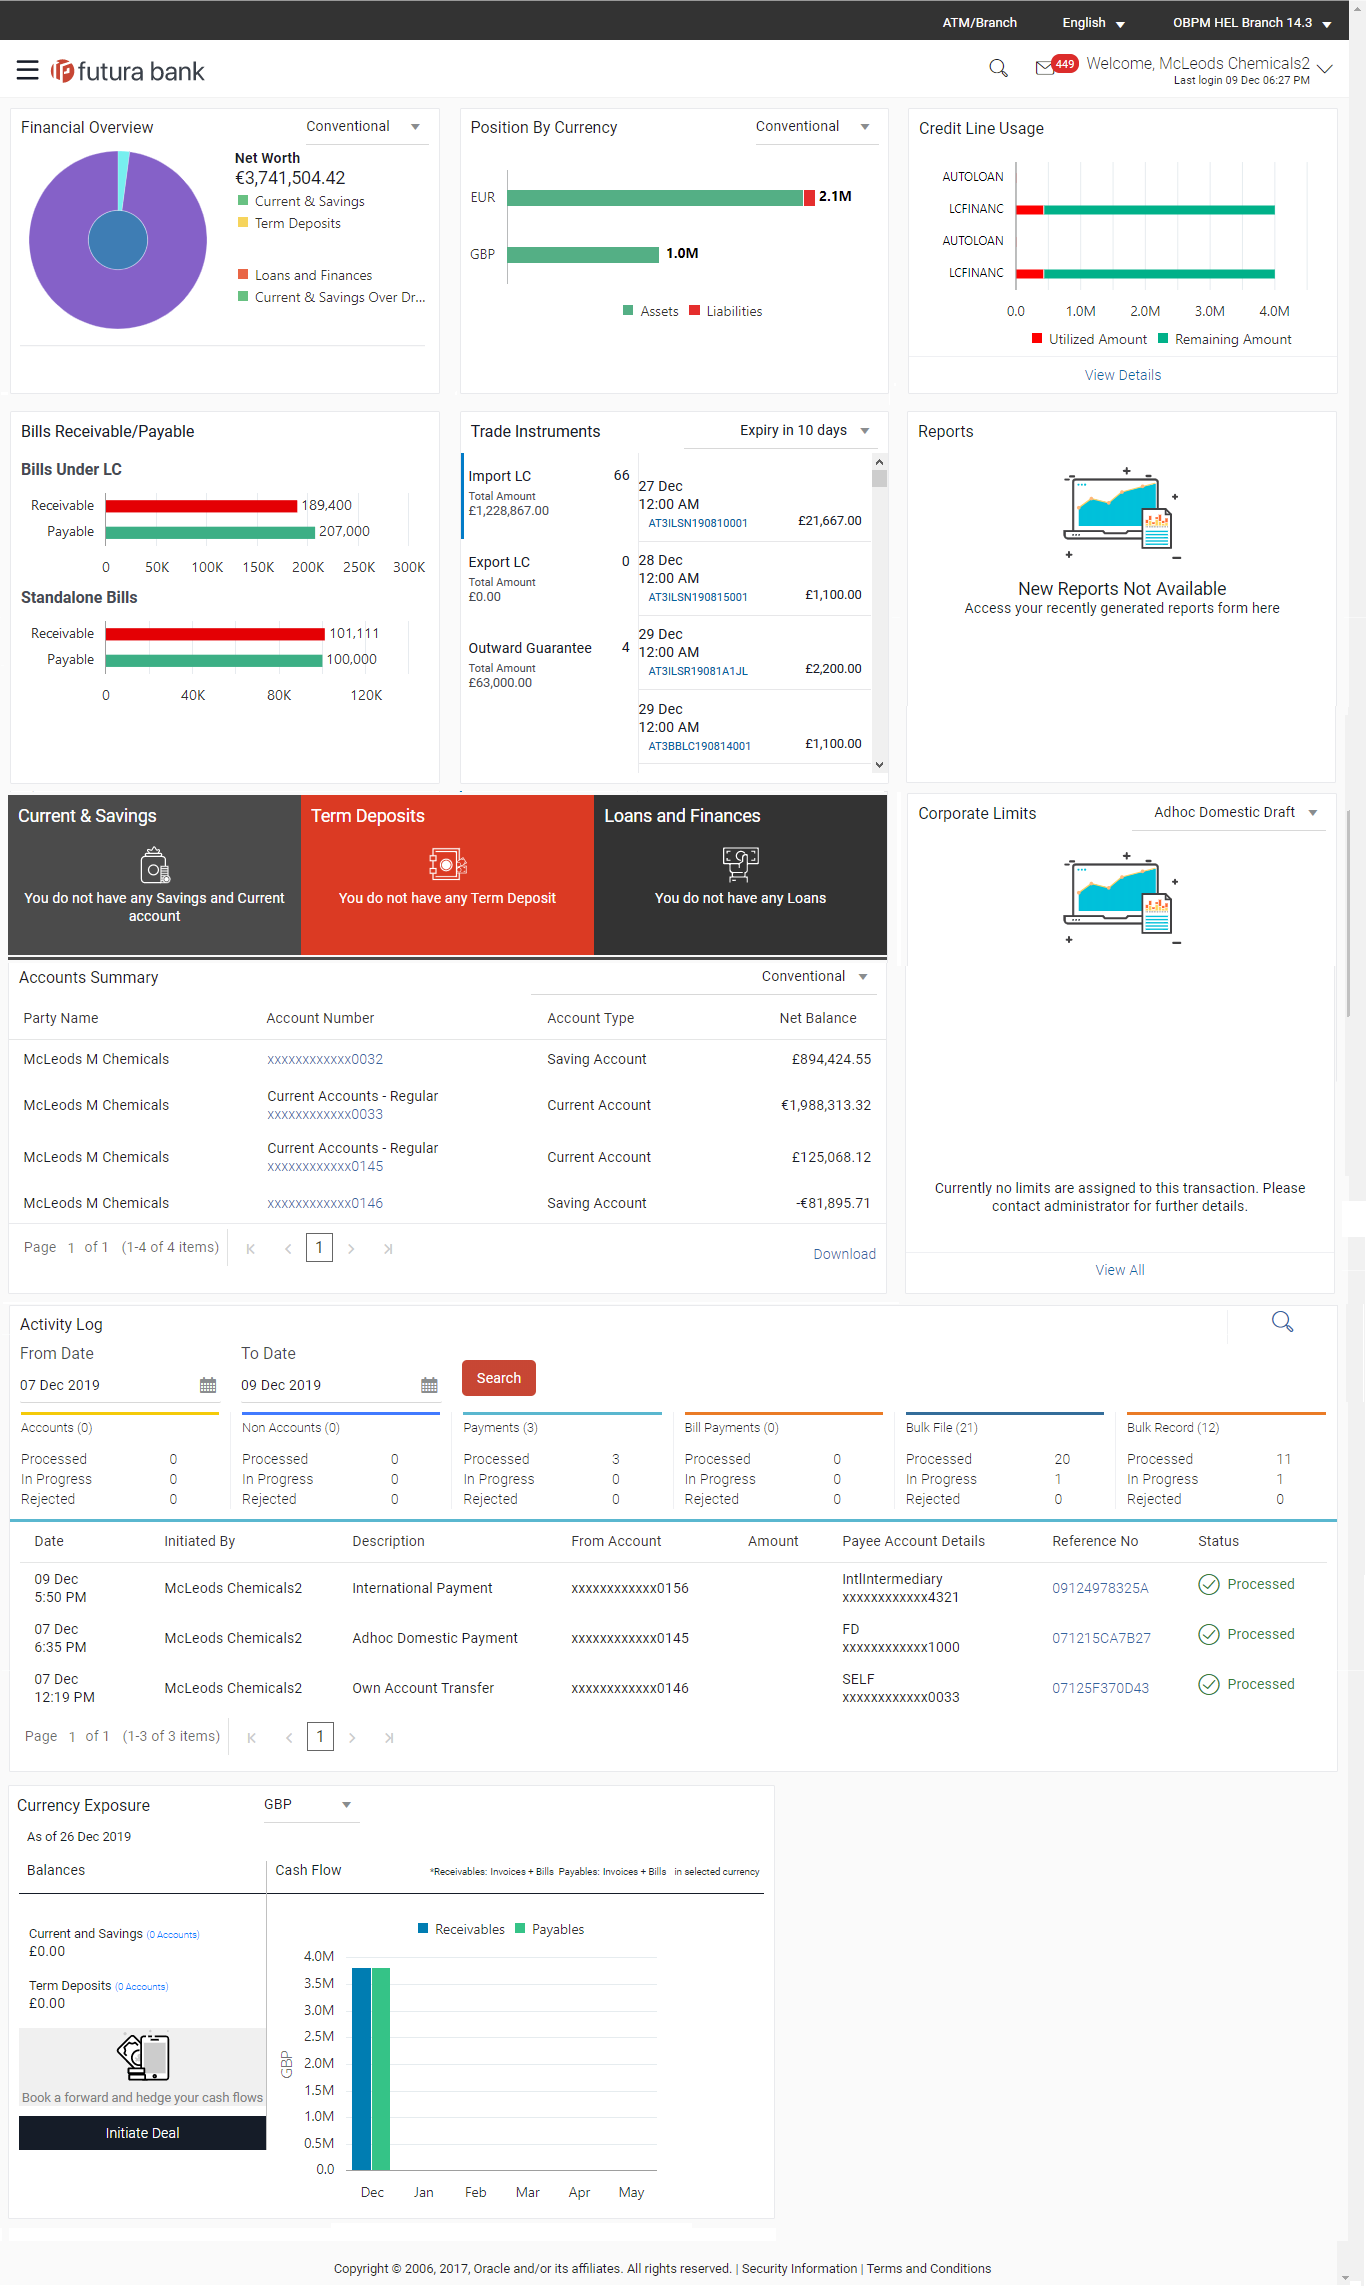Image resolution: width=1366 pixels, height=2286 pixels.
Task: Select the Term Deposits tile
Action: click(x=447, y=875)
